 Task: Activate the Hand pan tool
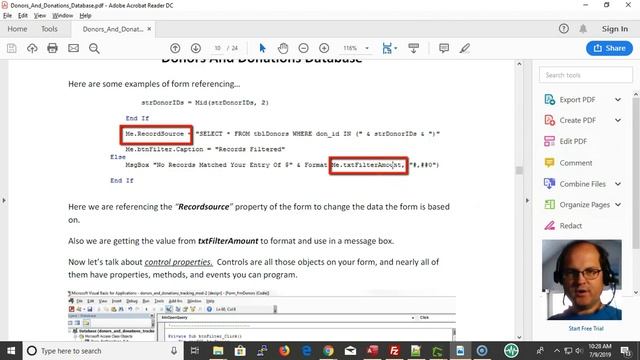(x=283, y=48)
